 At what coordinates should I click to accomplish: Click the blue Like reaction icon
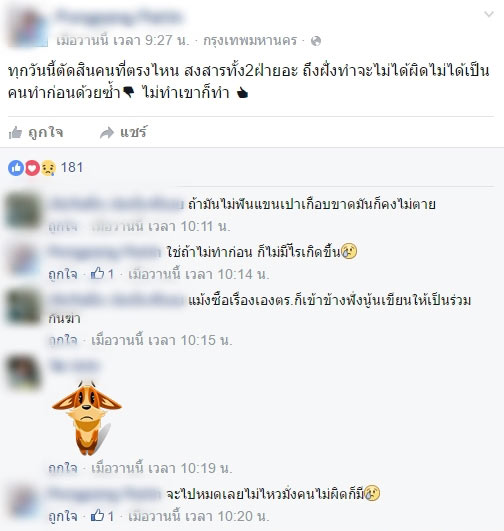coord(16,168)
